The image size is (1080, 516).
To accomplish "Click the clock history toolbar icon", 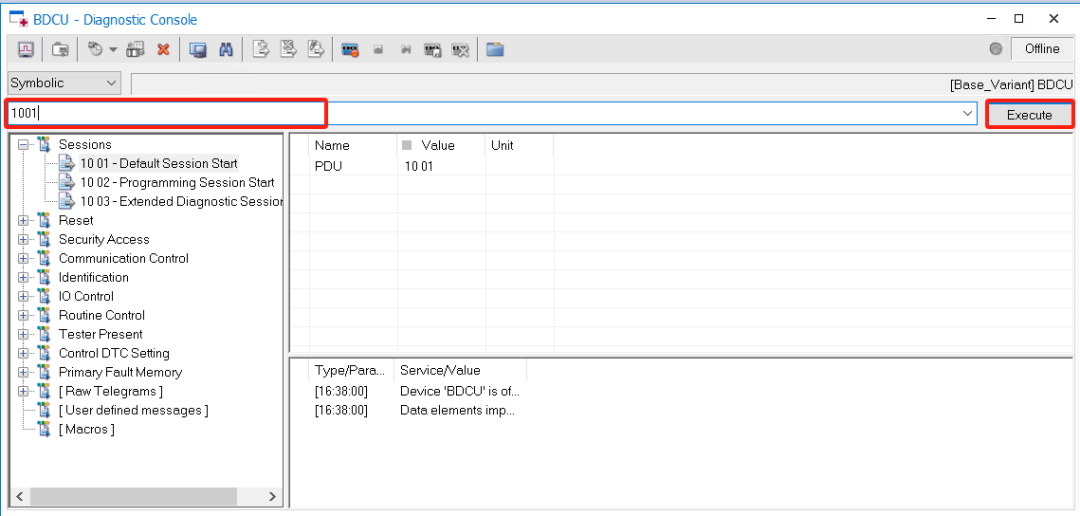I will 96,50.
